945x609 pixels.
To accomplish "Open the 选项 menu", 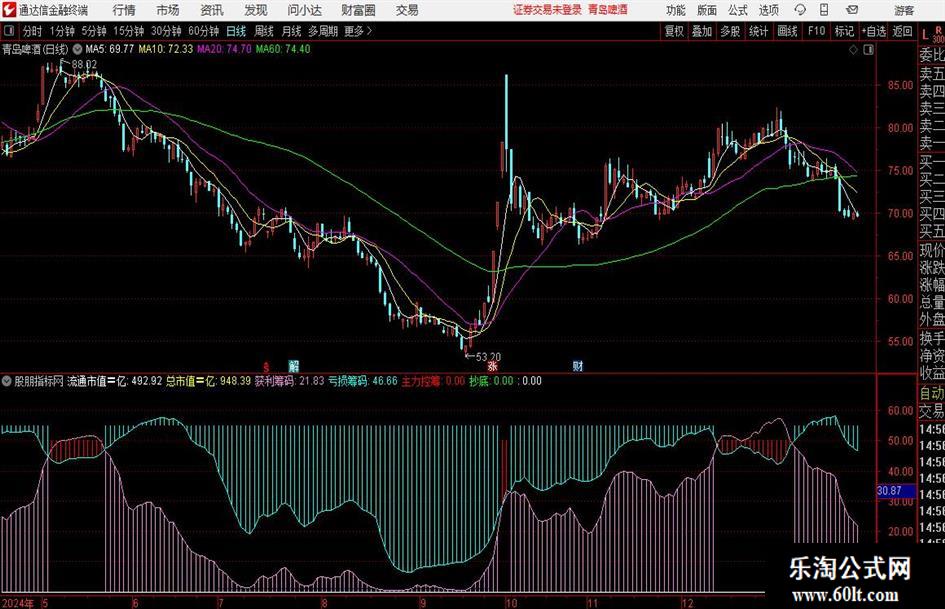I will (x=768, y=10).
